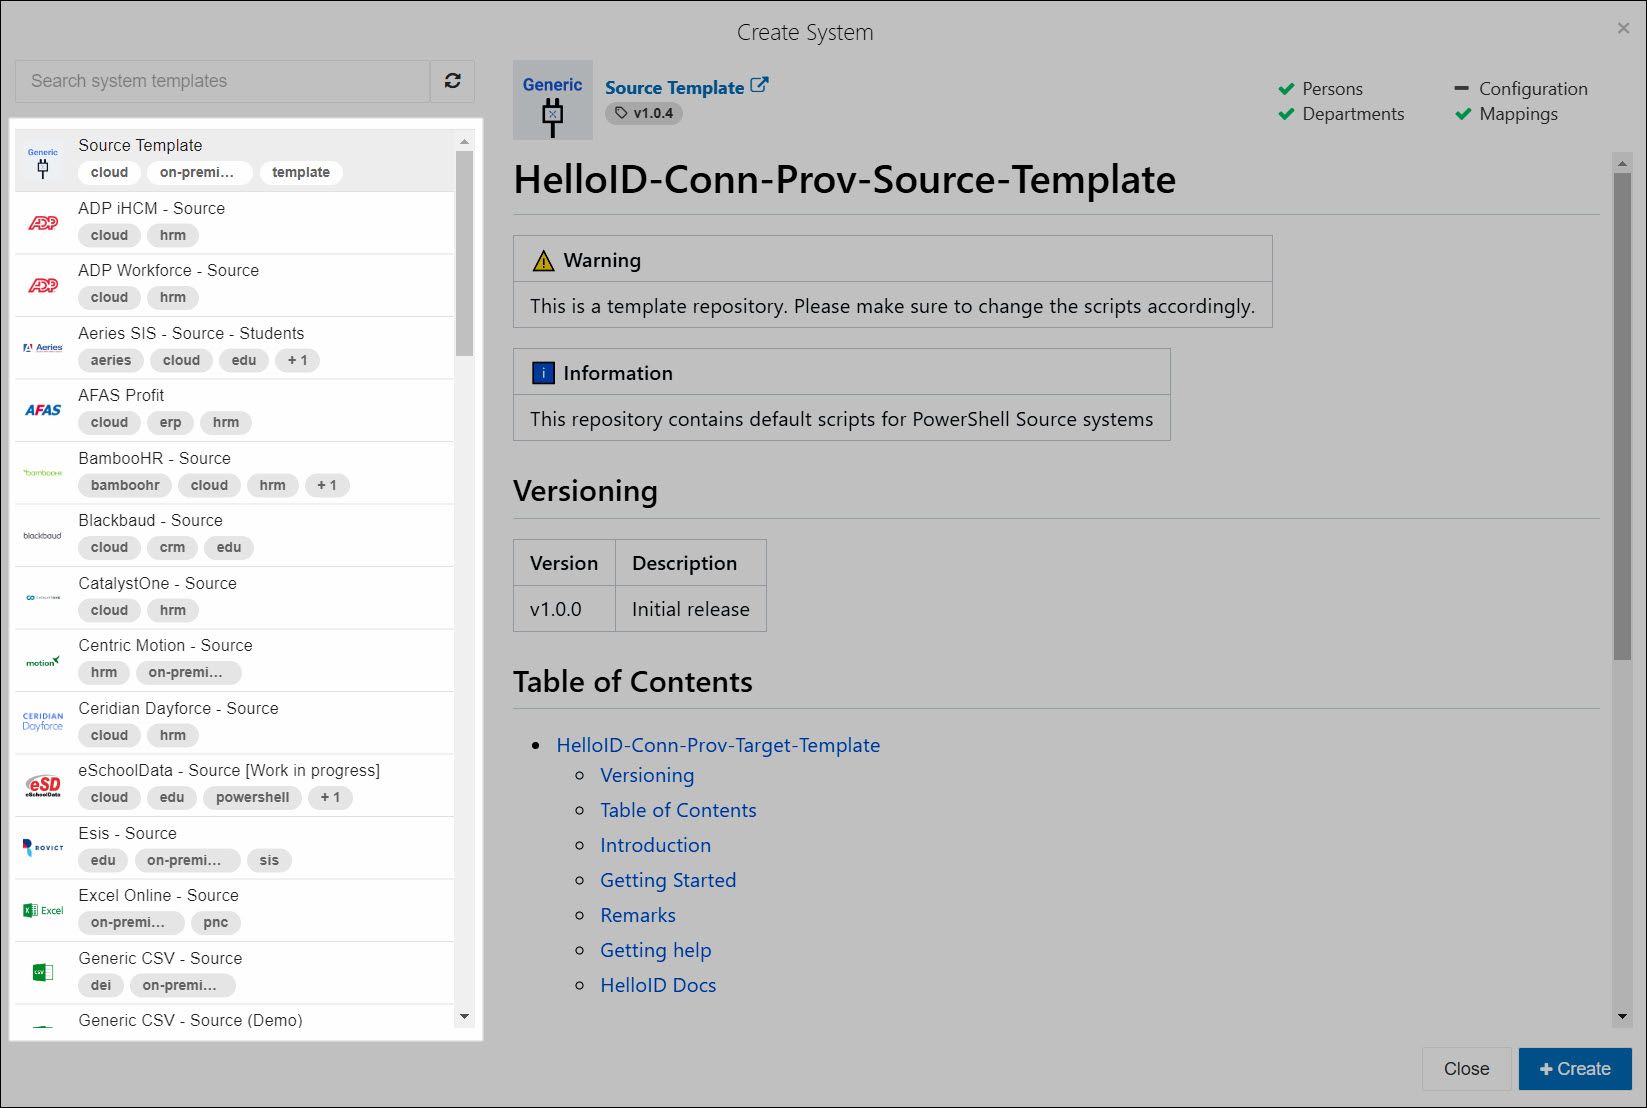Select Centric Motion - Source template
The width and height of the screenshot is (1647, 1108).
coord(234,660)
